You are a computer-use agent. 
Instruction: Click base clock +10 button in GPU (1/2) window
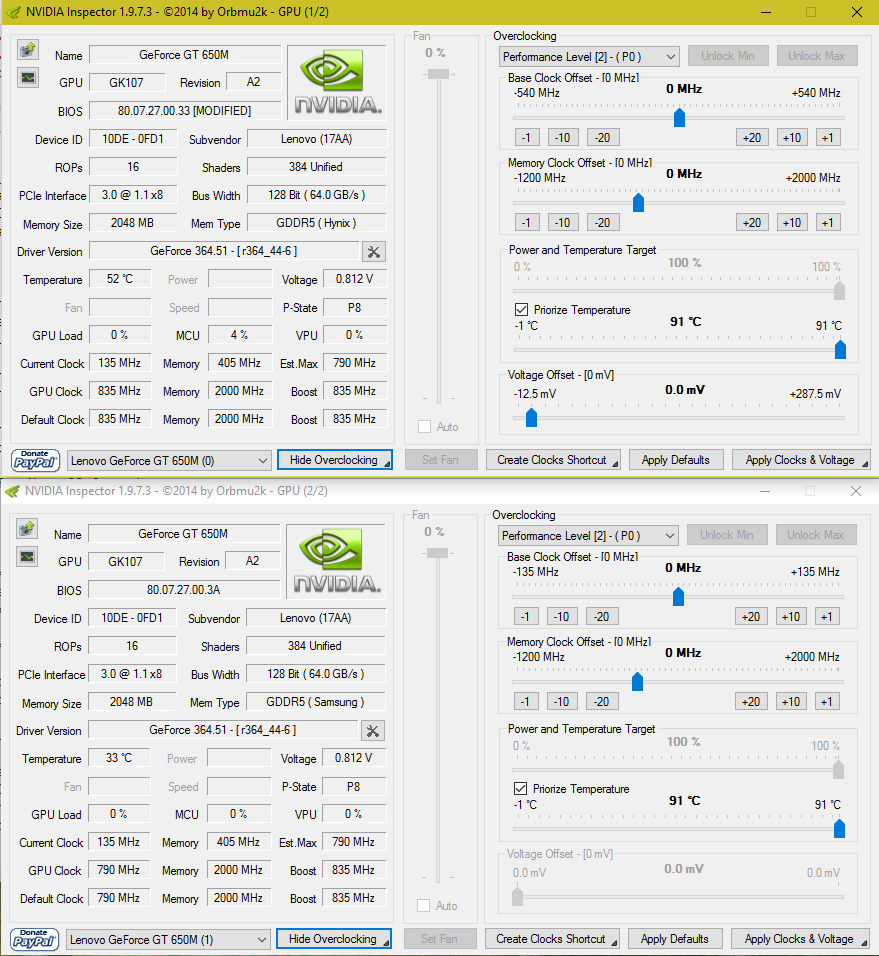(792, 137)
